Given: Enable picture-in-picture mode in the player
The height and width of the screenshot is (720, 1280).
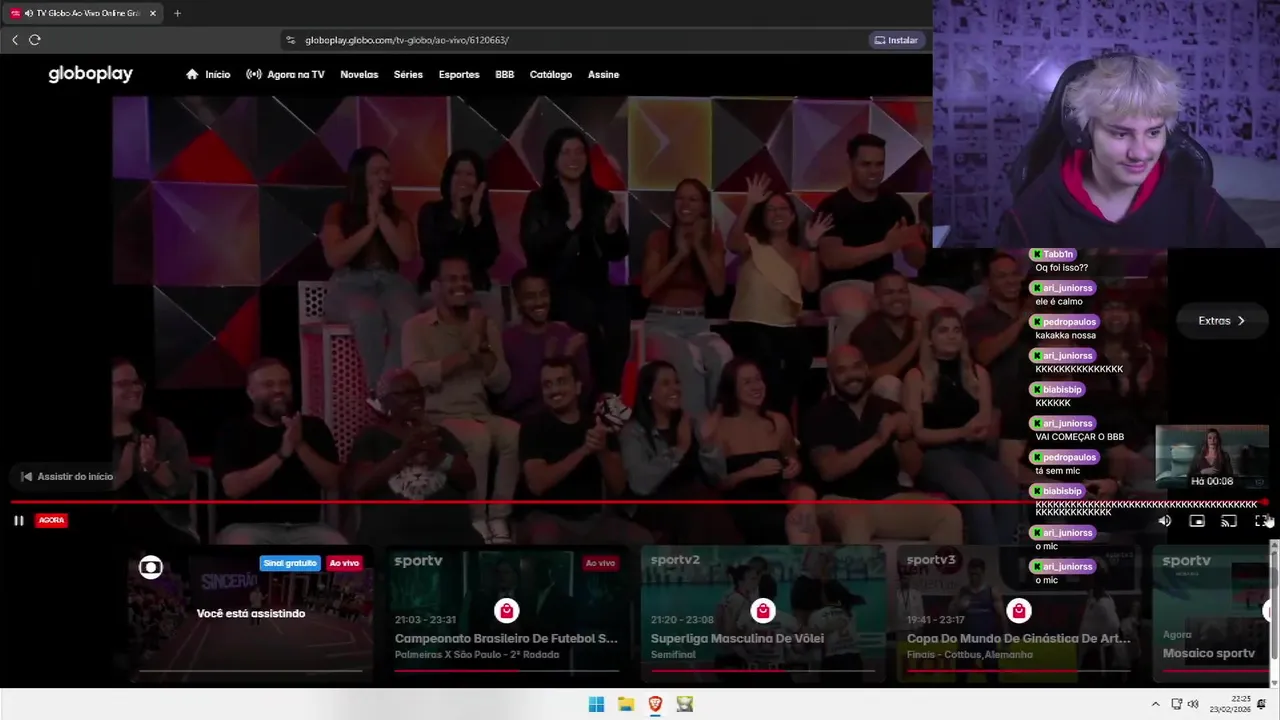Looking at the screenshot, I should pos(1196,521).
